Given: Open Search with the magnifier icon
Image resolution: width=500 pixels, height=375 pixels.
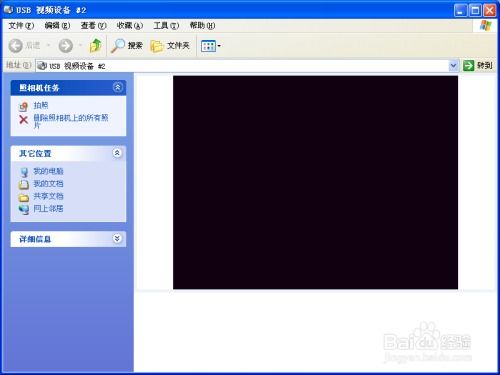Looking at the screenshot, I should pyautogui.click(x=118, y=46).
